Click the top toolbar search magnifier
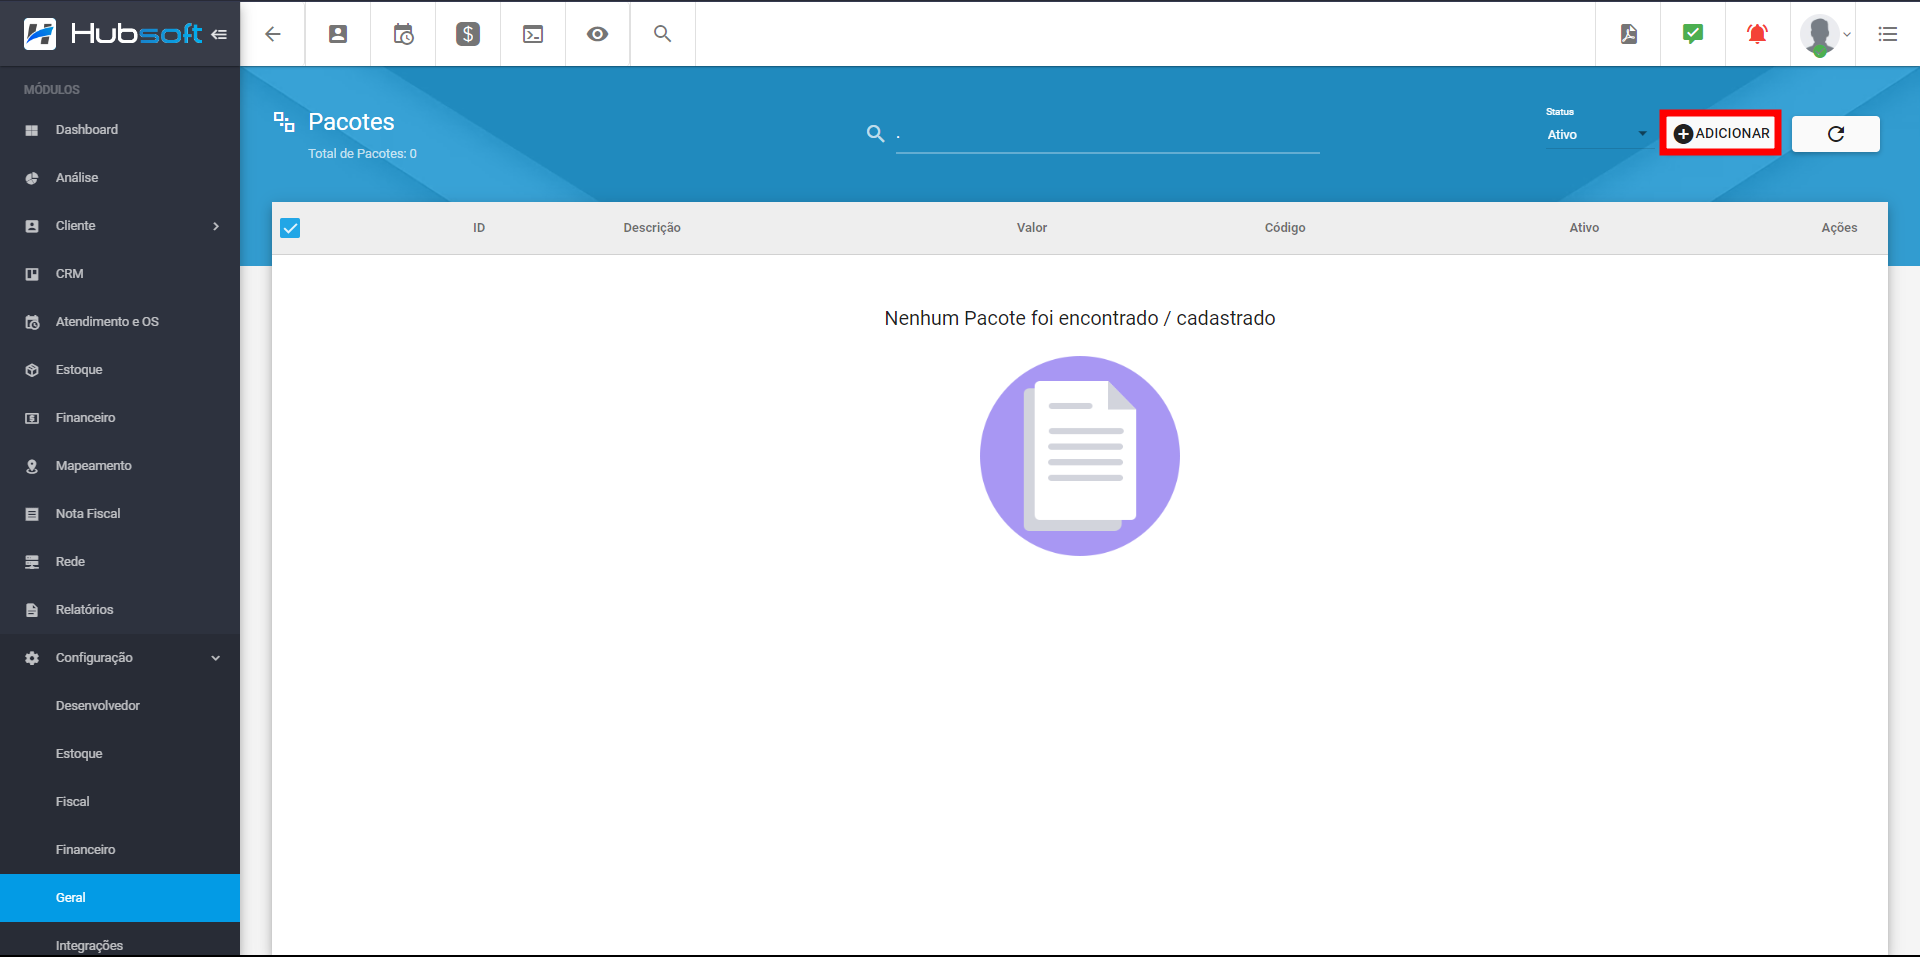The width and height of the screenshot is (1920, 957). coord(662,34)
